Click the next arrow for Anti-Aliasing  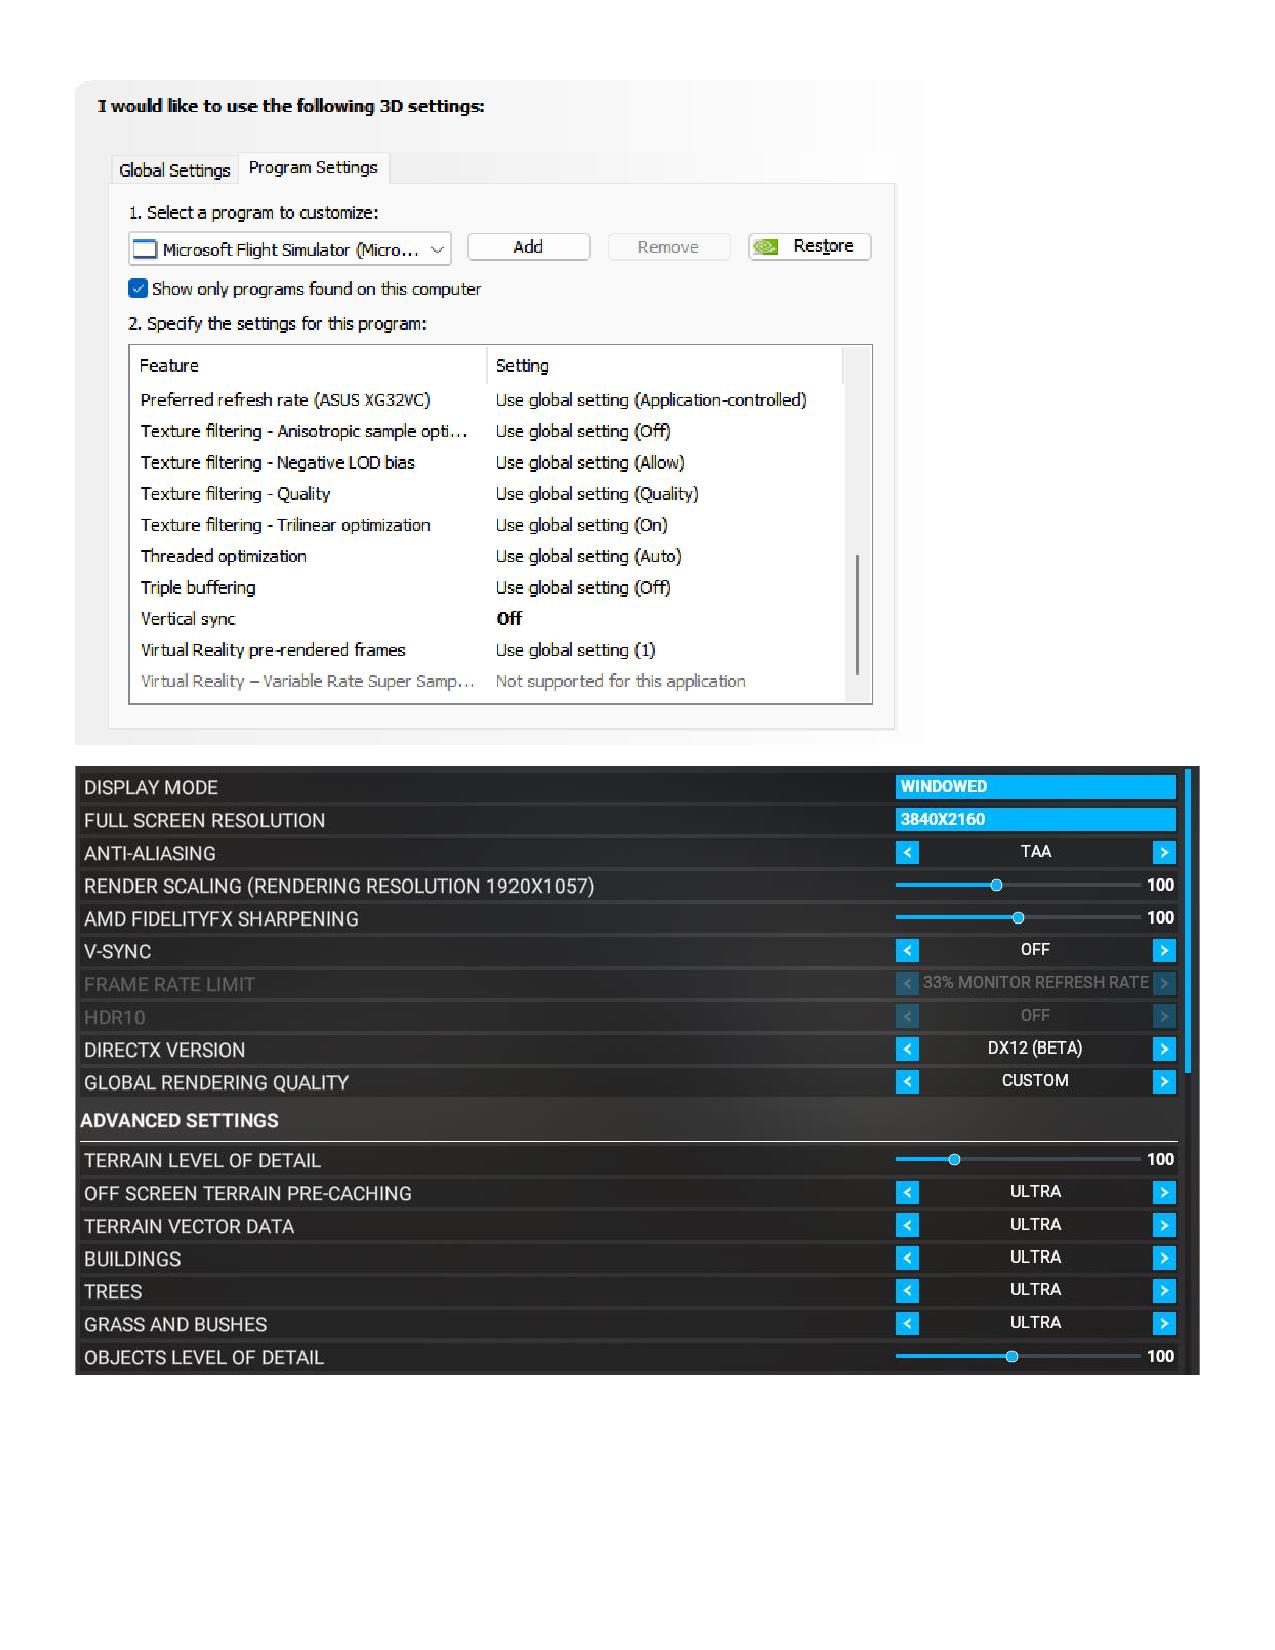(1164, 852)
